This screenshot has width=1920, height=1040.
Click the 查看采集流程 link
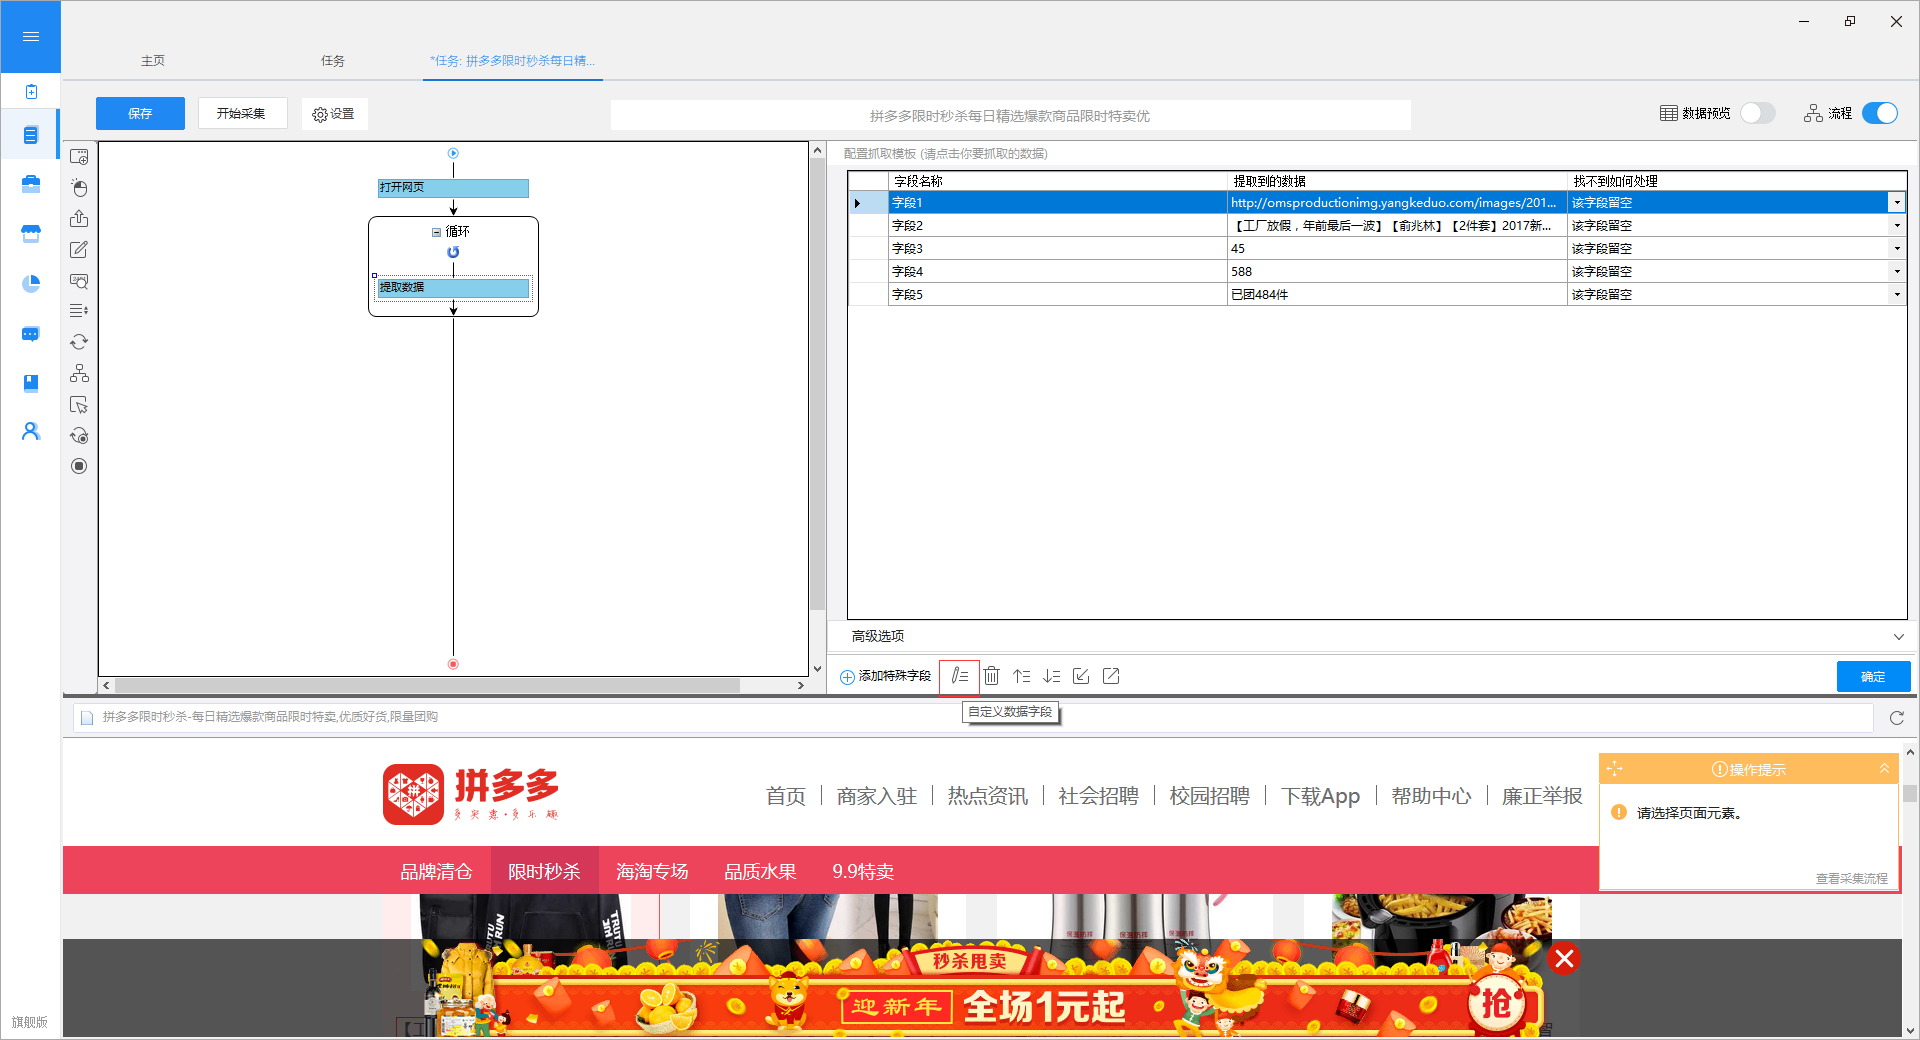pos(1852,879)
